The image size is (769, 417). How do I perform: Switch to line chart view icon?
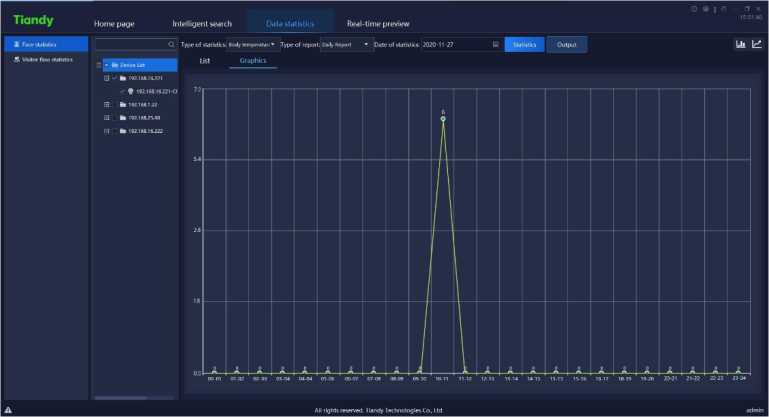point(756,44)
